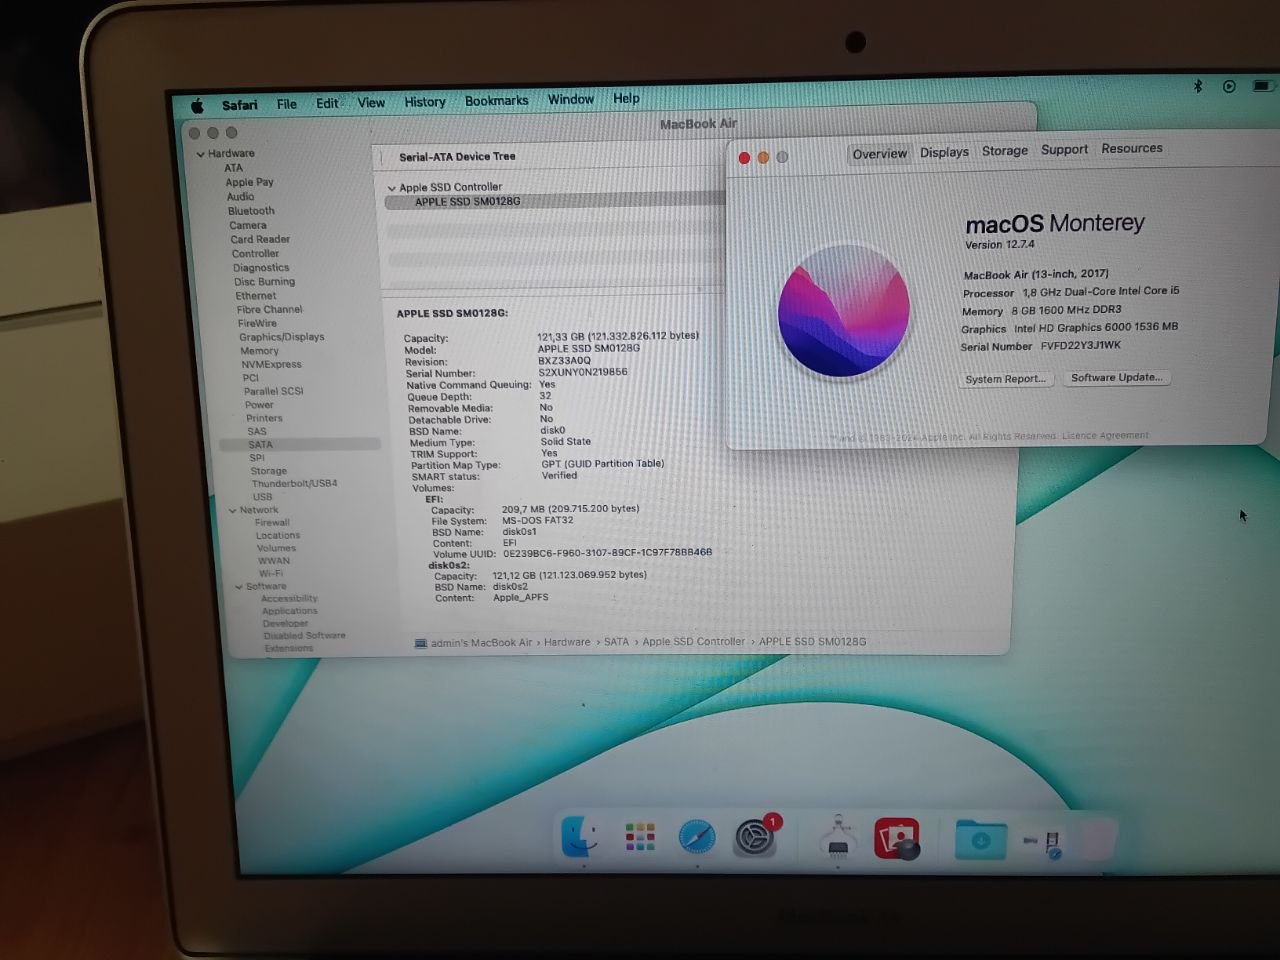Collapse the Apple SSD Controller tree node
This screenshot has width=1280, height=960.
(392, 188)
